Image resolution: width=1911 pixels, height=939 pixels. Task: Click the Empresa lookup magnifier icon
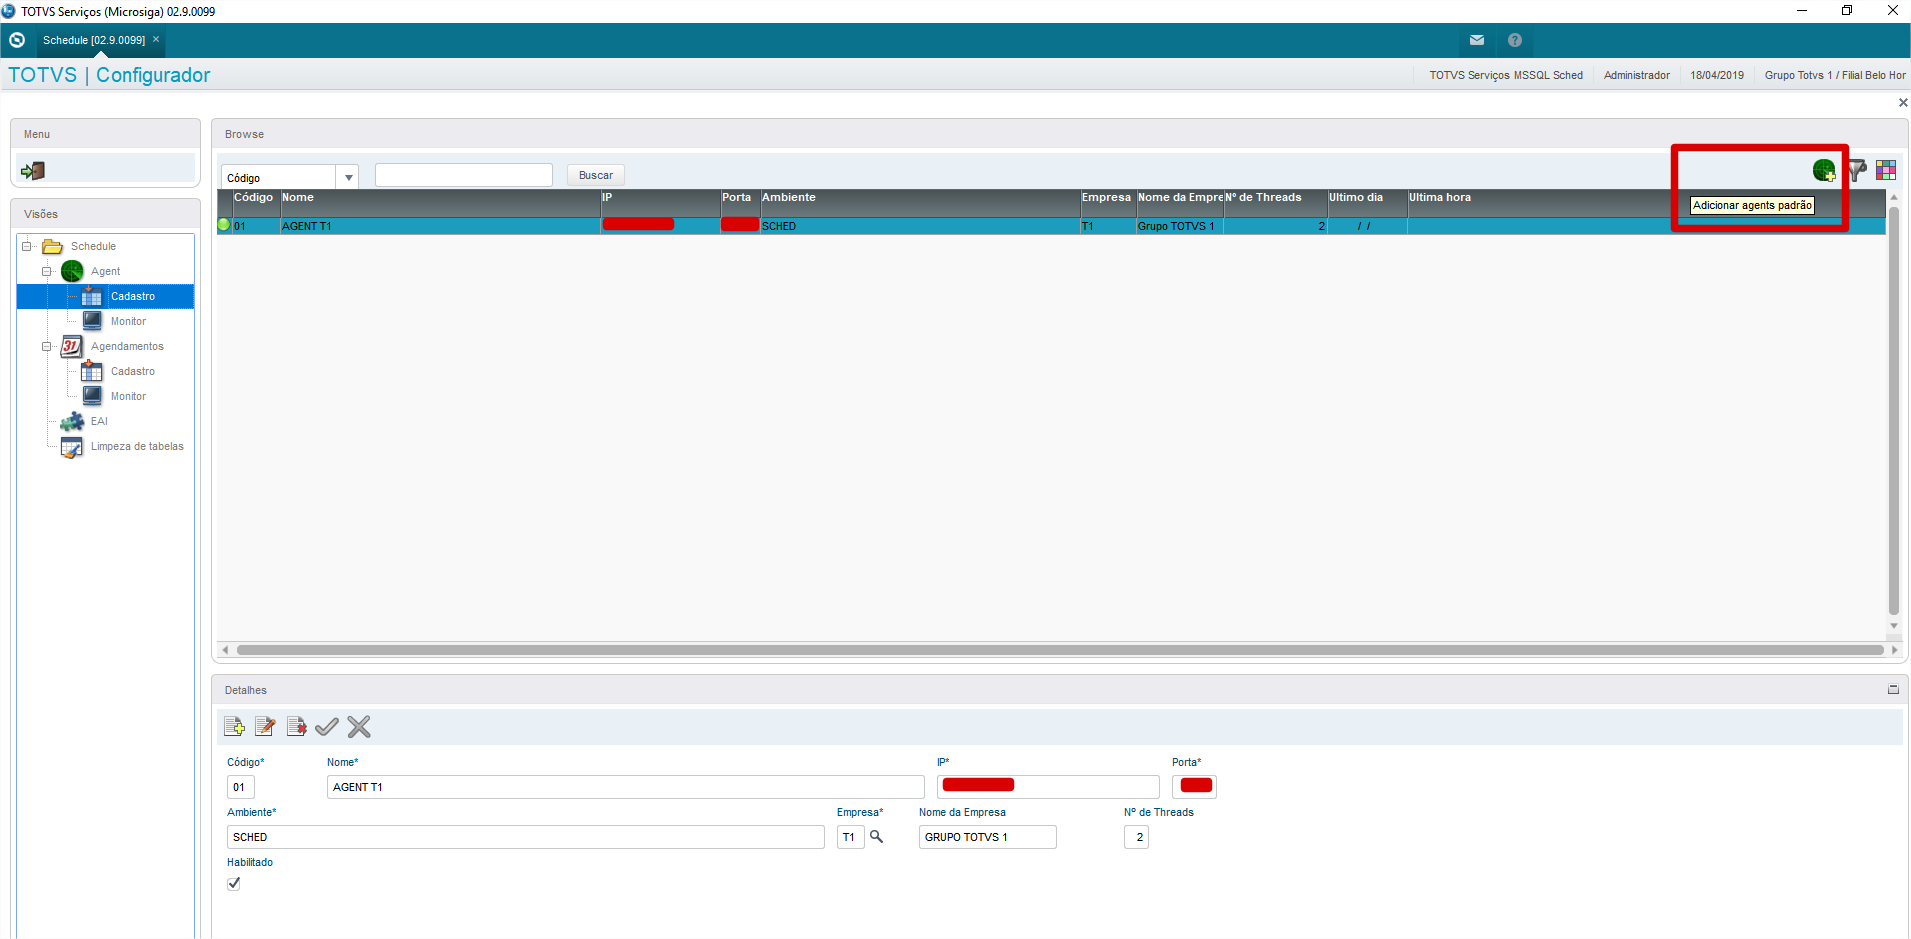coord(877,837)
